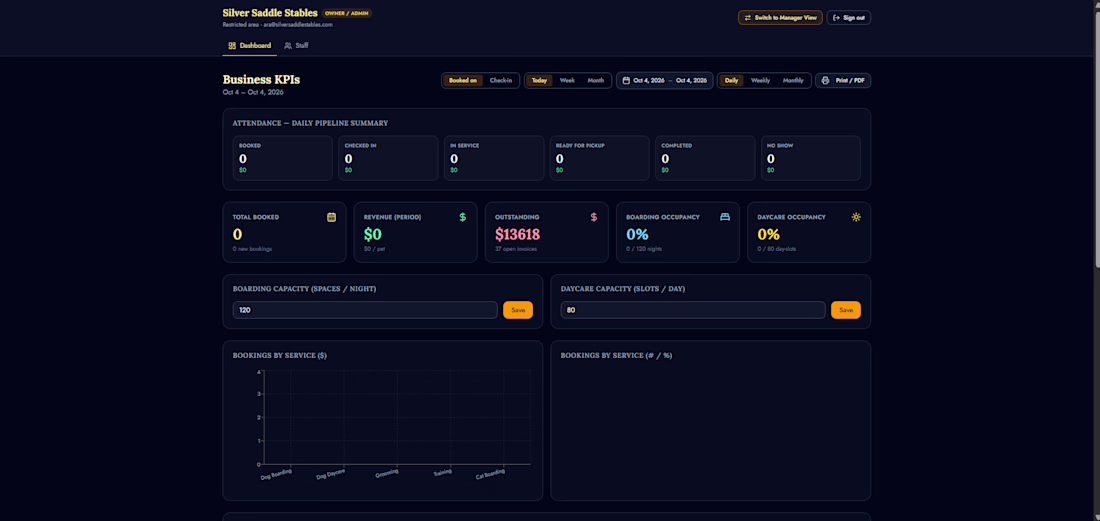Select the Check-in filter
Screen dimensions: 1100x521
(501, 81)
